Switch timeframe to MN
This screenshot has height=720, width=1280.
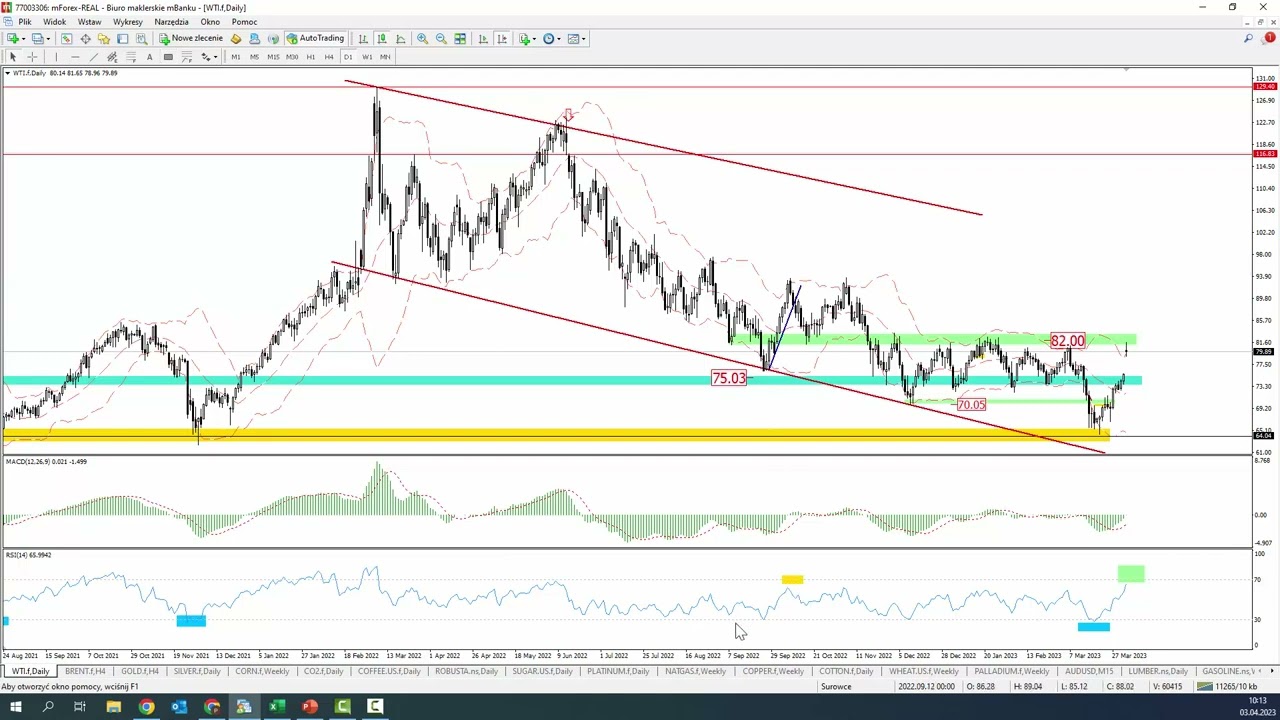point(385,57)
